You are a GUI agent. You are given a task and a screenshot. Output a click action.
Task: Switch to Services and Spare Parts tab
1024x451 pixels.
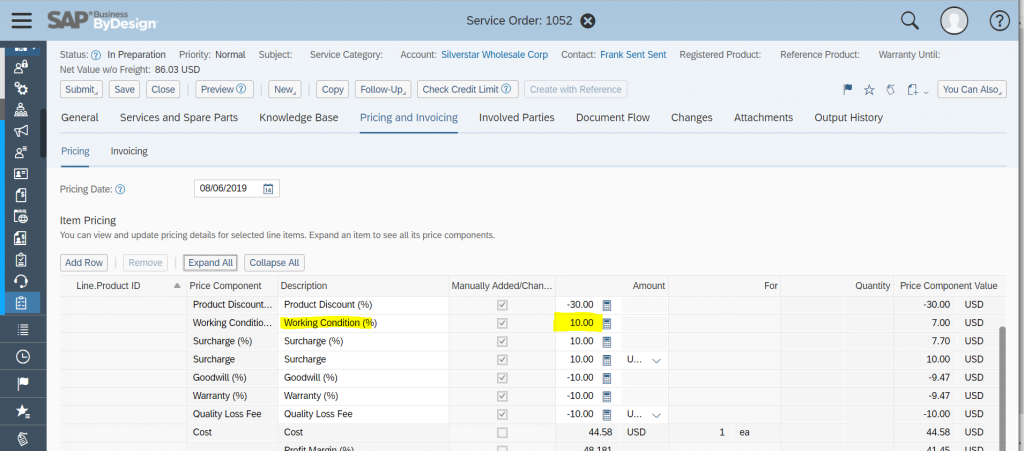(x=179, y=117)
